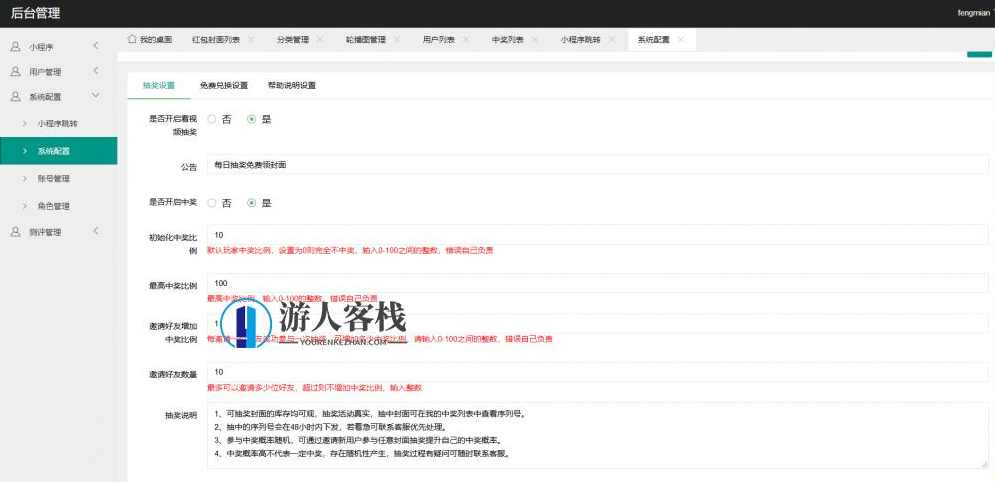Close the 分类管理 tab
Image resolution: width=995 pixels, height=482 pixels.
[x=320, y=39]
